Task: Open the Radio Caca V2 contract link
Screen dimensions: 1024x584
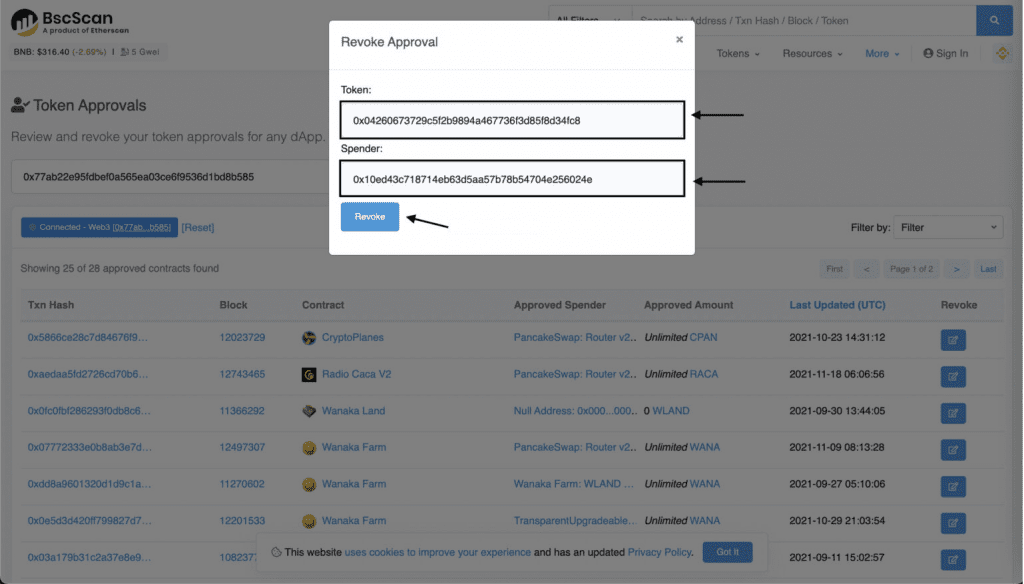Action: (x=357, y=374)
